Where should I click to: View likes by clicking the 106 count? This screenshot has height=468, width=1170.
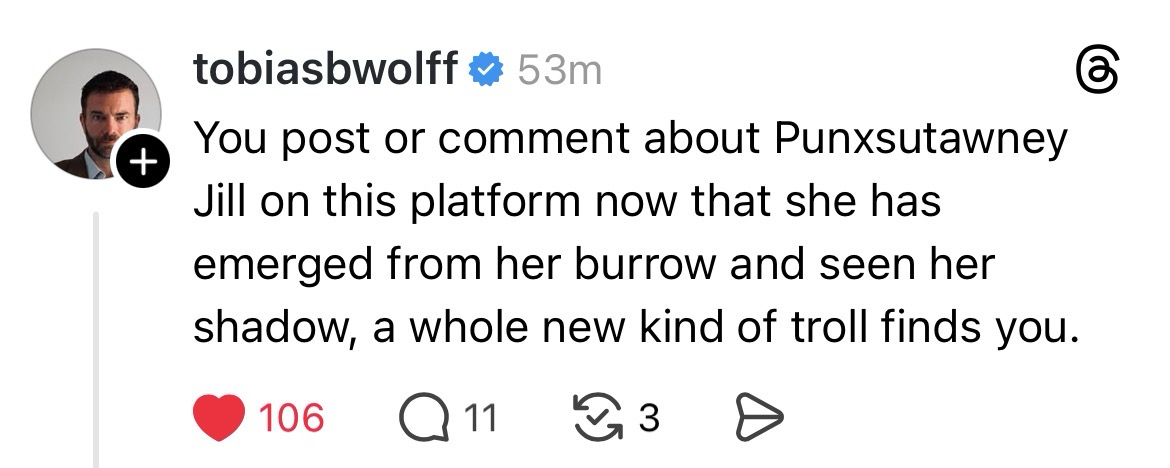tap(292, 417)
